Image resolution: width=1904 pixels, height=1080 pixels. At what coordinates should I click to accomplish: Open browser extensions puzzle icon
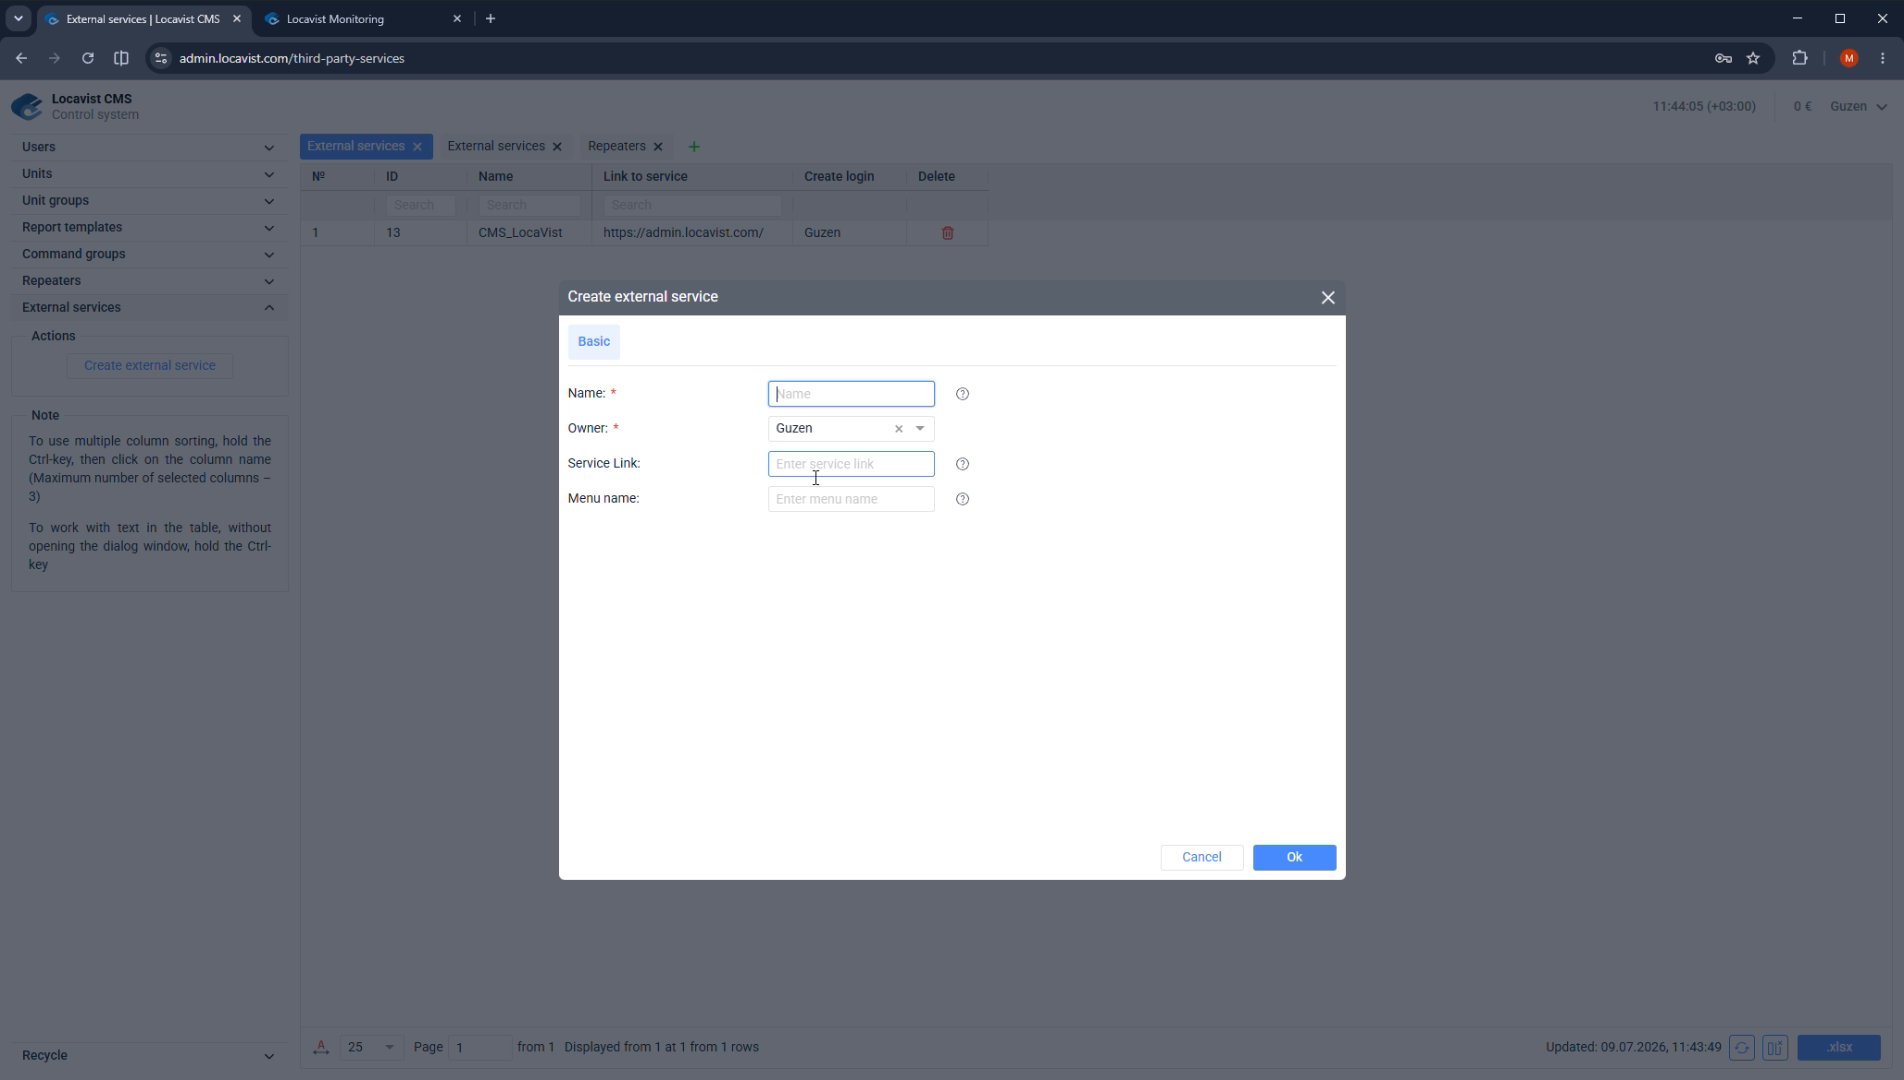click(x=1800, y=58)
